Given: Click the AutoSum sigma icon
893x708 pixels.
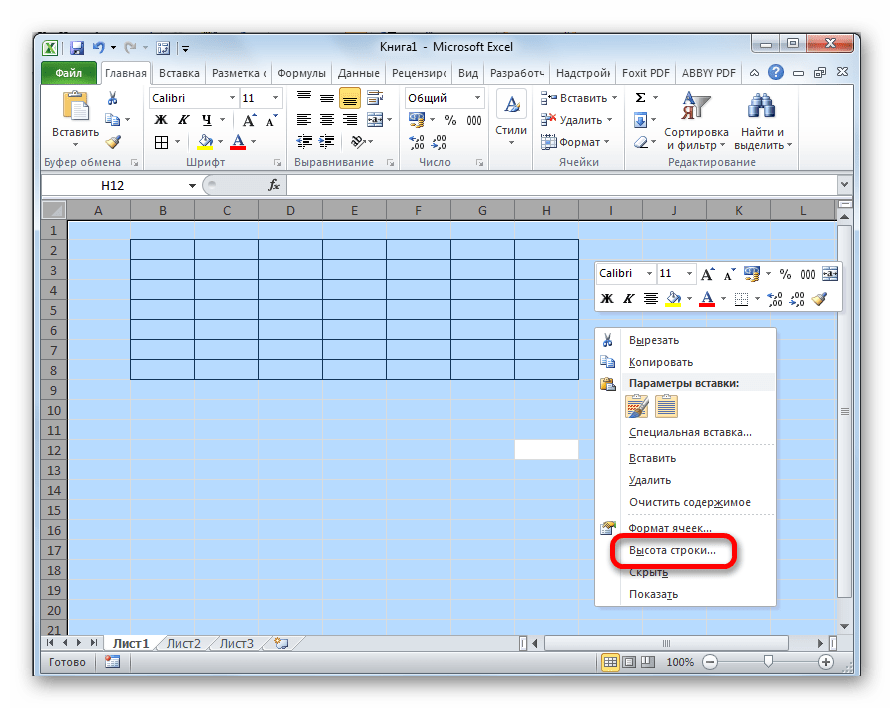Looking at the screenshot, I should point(641,98).
